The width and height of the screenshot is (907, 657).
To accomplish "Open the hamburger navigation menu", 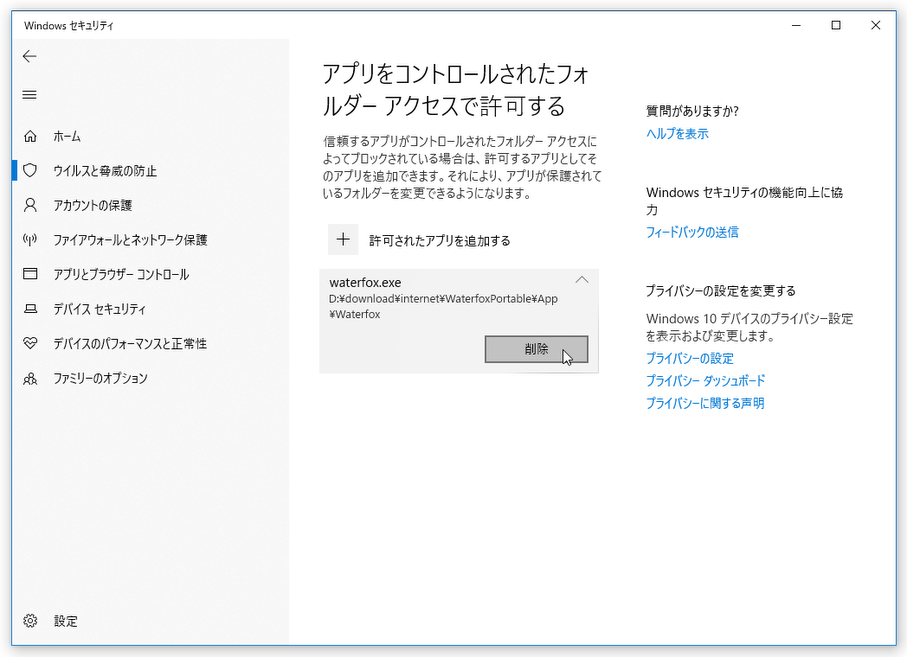I will (30, 95).
